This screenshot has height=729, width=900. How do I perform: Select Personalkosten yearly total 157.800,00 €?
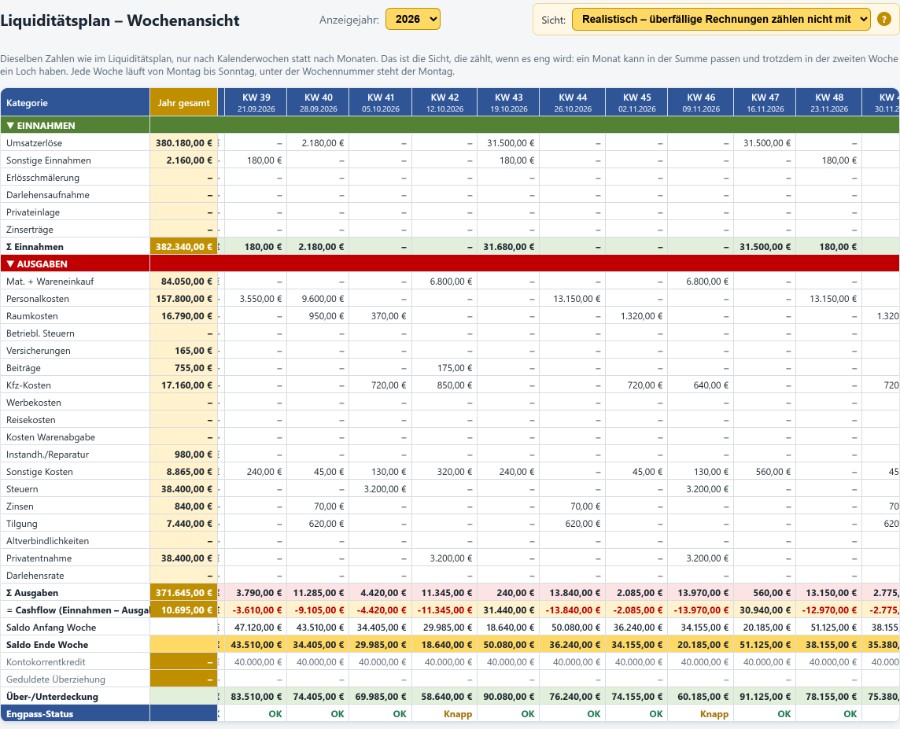pyautogui.click(x=184, y=298)
